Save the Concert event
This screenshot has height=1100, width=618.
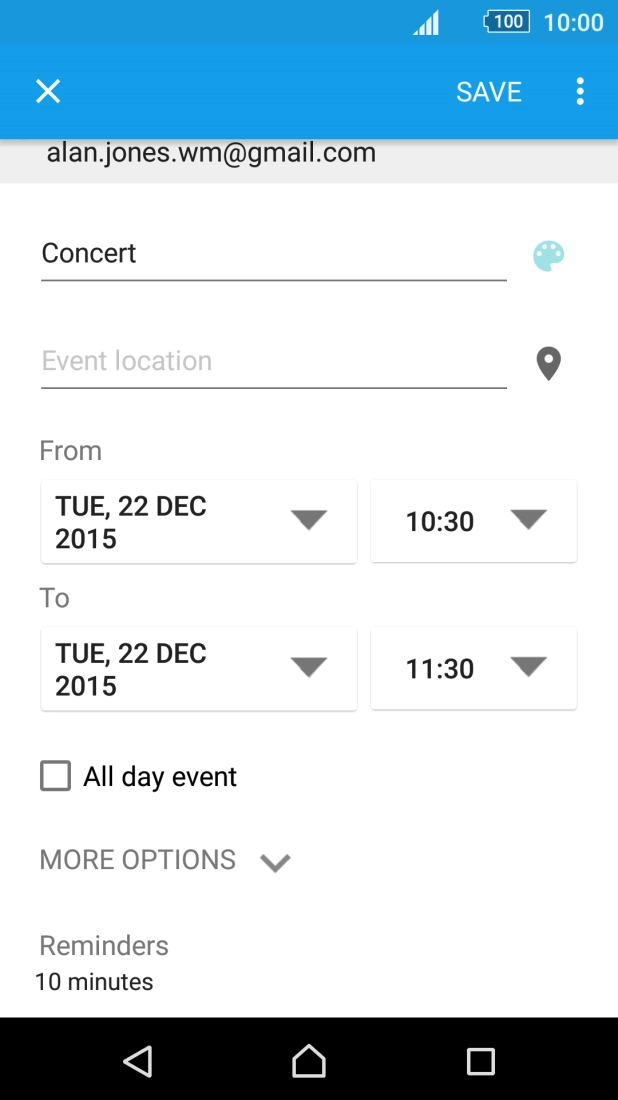click(488, 92)
